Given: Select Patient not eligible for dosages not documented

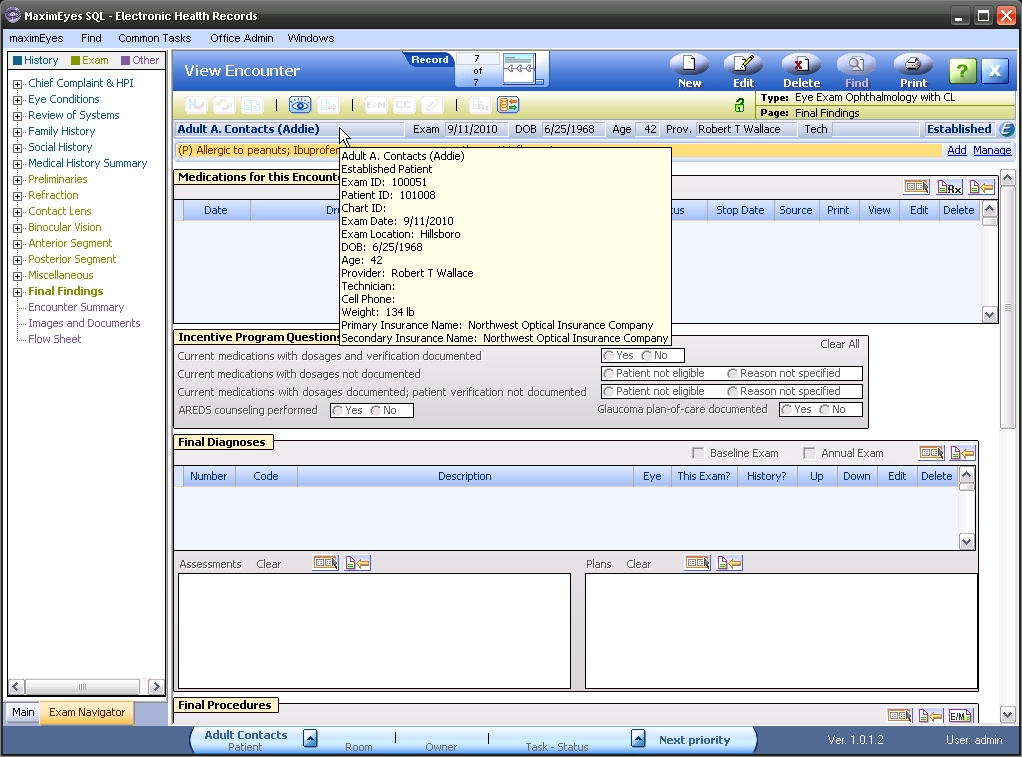Looking at the screenshot, I should (x=609, y=374).
